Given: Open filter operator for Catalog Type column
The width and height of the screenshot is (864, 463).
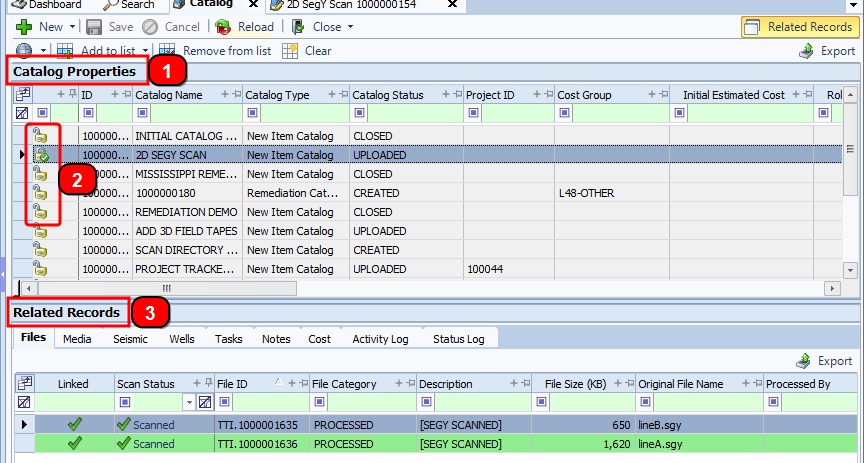Looking at the screenshot, I should (252, 113).
